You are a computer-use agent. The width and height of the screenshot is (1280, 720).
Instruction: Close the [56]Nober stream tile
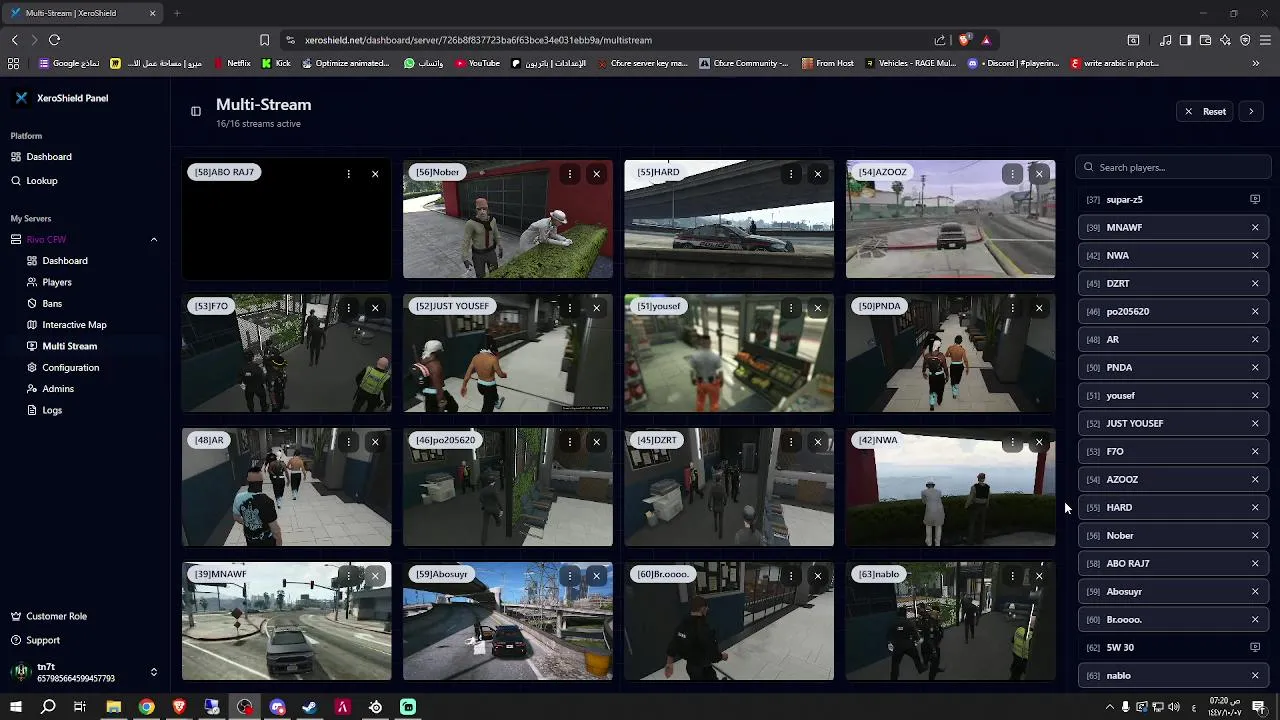pos(596,174)
